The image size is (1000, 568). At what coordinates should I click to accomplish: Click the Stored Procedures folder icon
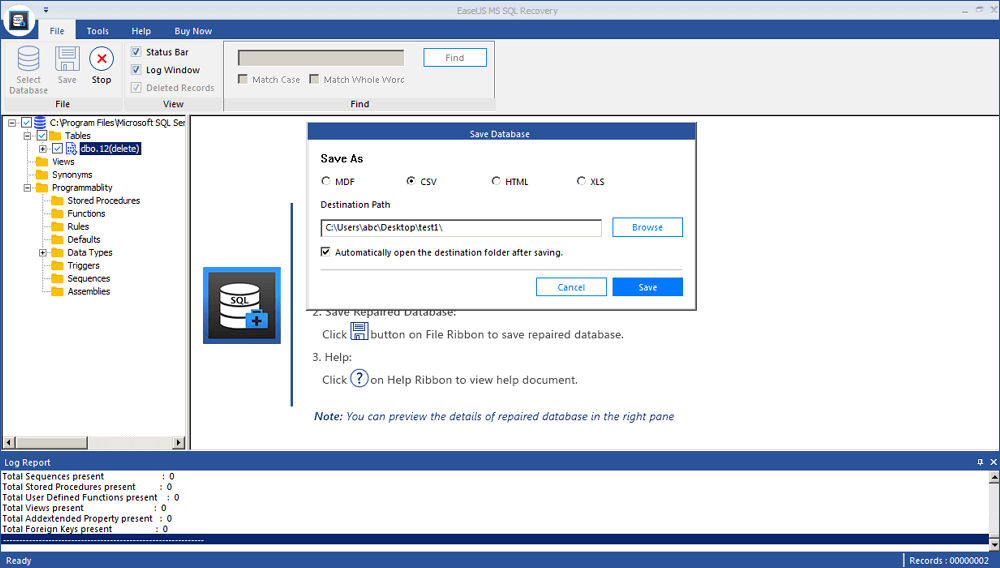pyautogui.click(x=57, y=201)
